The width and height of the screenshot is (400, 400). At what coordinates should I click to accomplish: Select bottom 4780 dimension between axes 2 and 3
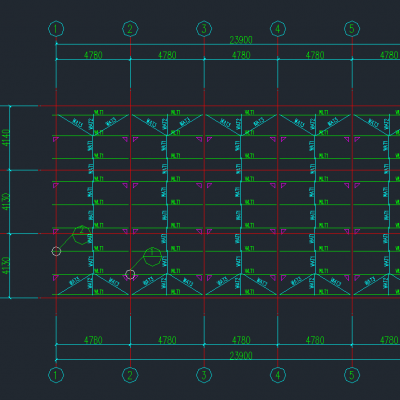tap(167, 340)
